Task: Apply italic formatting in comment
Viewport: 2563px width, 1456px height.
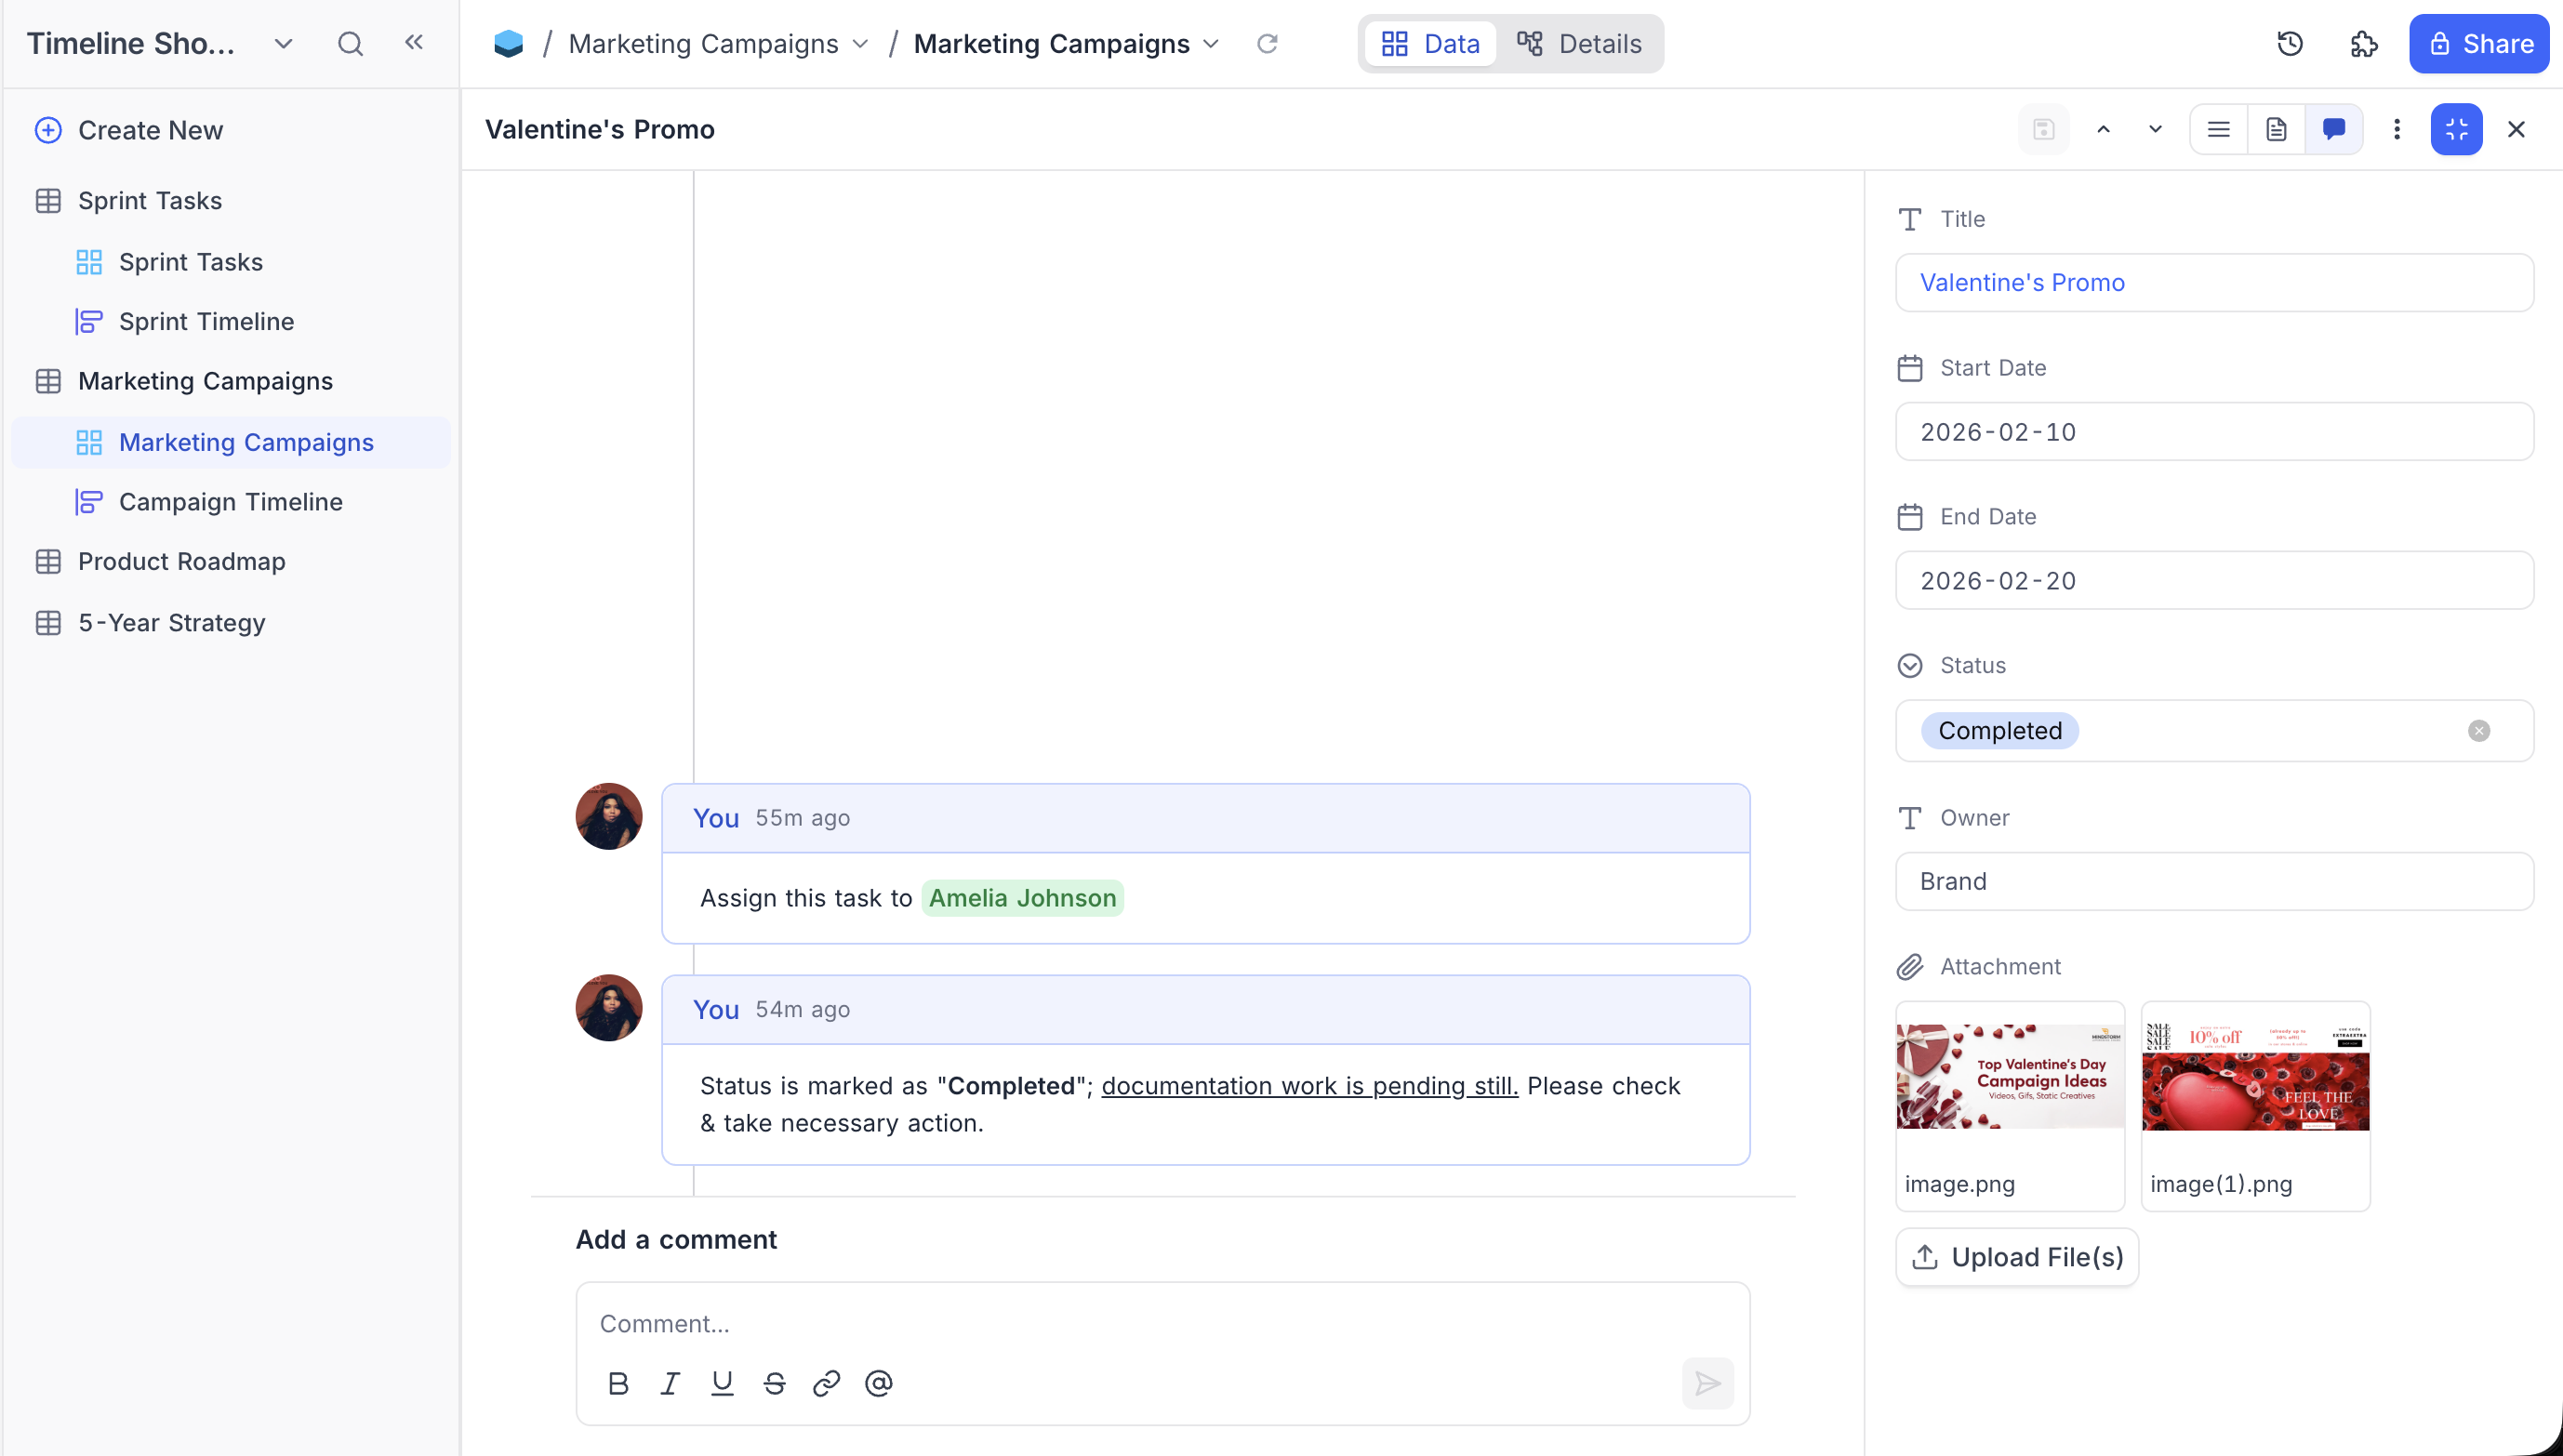Action: 670,1383
